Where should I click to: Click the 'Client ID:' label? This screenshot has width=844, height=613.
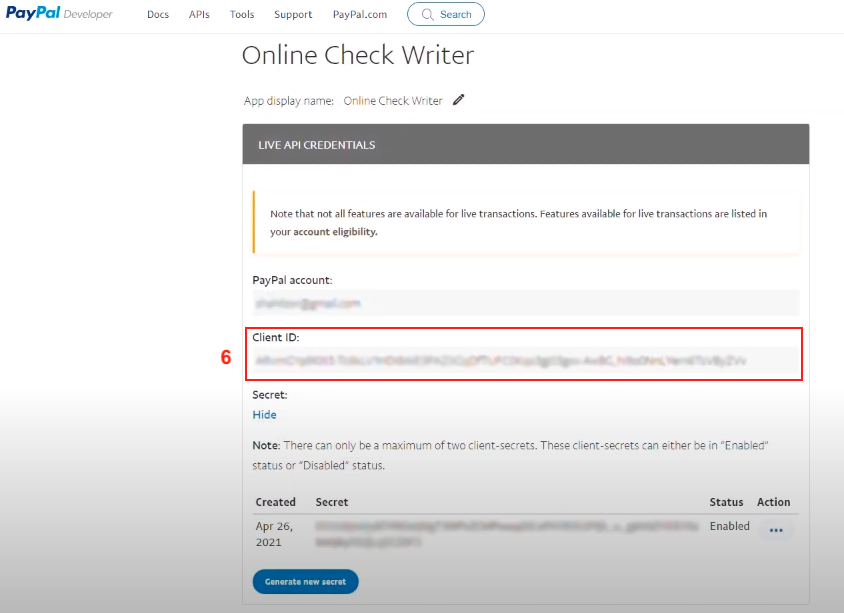point(276,337)
